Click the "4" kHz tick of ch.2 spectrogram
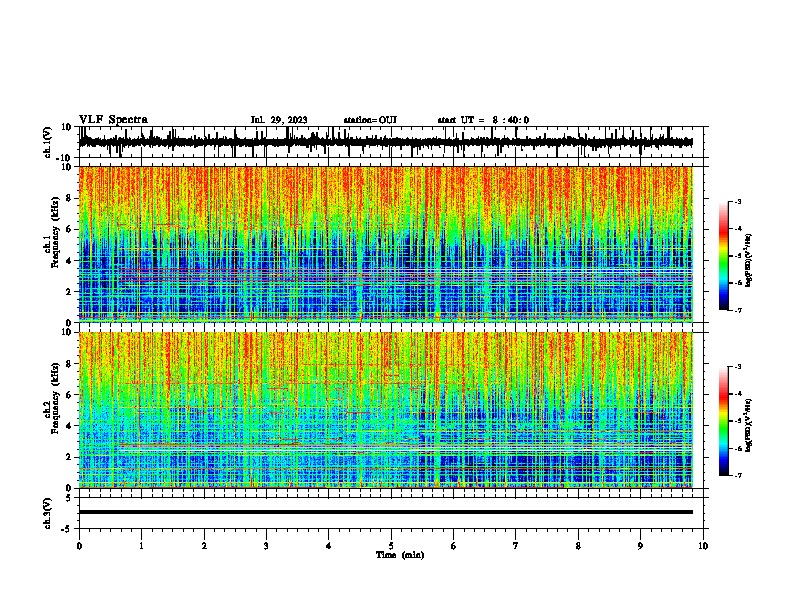Screen dimensions: 792x612 pos(69,426)
